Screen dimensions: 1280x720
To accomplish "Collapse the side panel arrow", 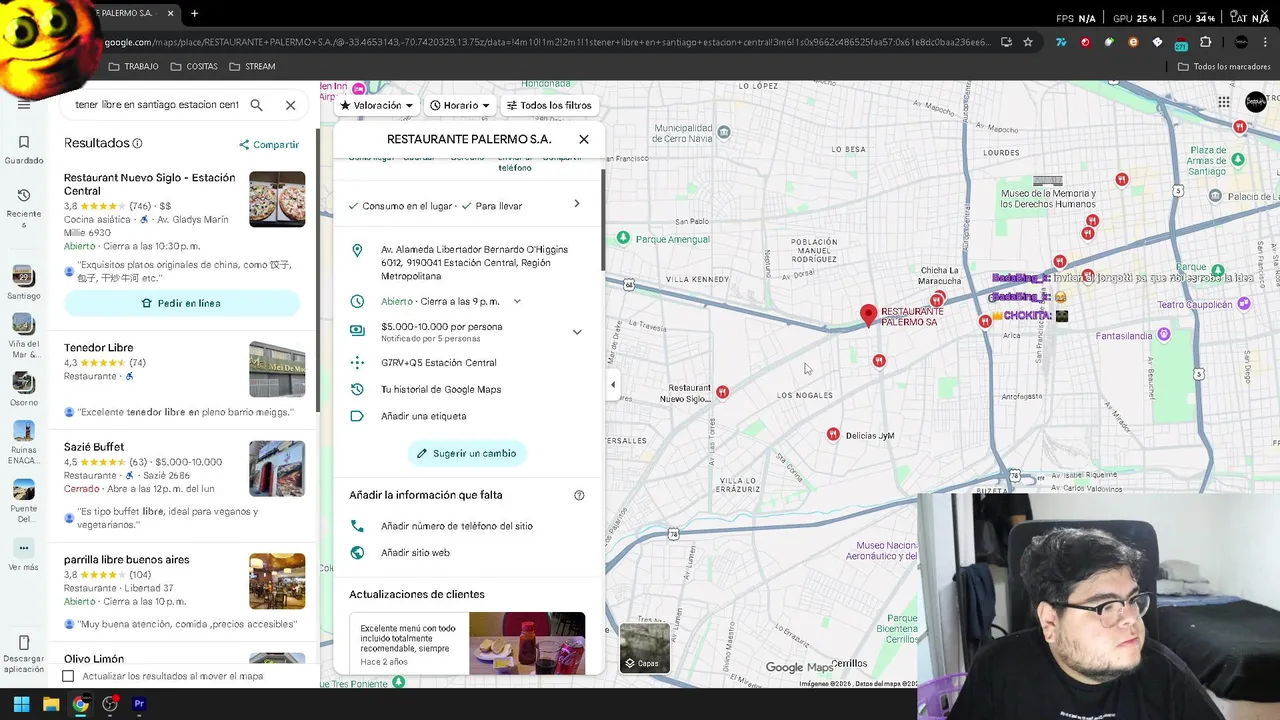I will [613, 385].
